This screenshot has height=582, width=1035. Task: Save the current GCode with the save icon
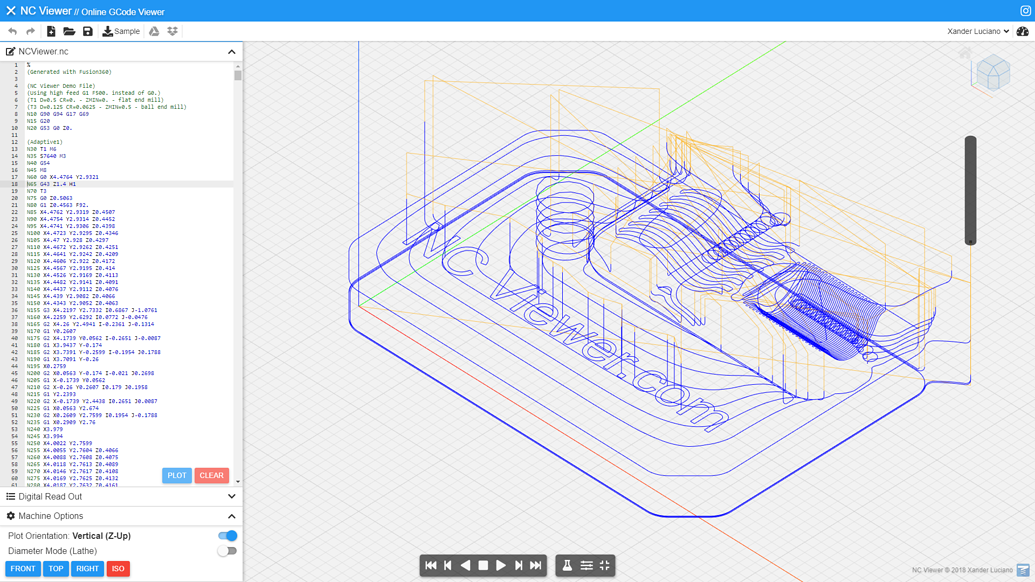[x=87, y=31]
